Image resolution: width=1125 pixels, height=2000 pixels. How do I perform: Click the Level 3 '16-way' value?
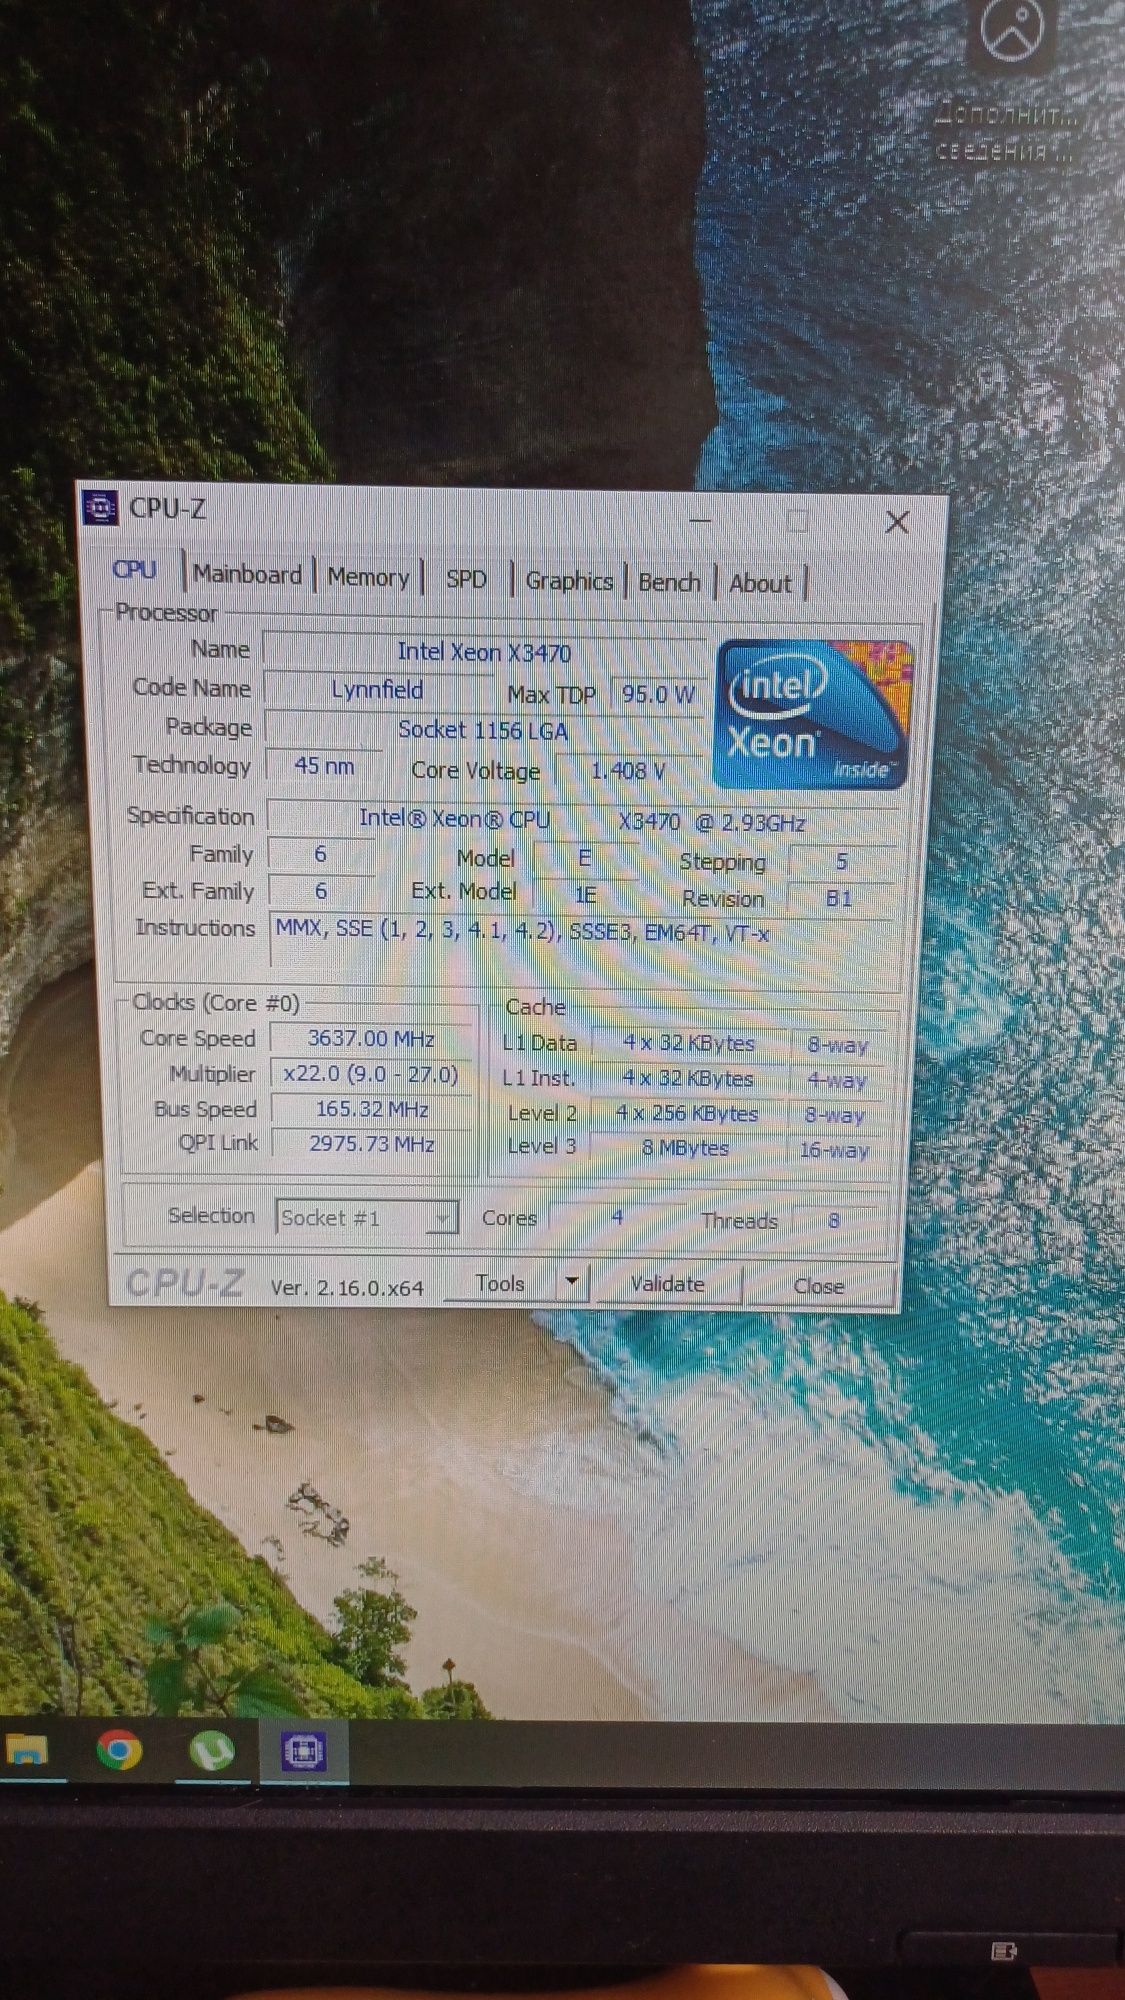834,1150
